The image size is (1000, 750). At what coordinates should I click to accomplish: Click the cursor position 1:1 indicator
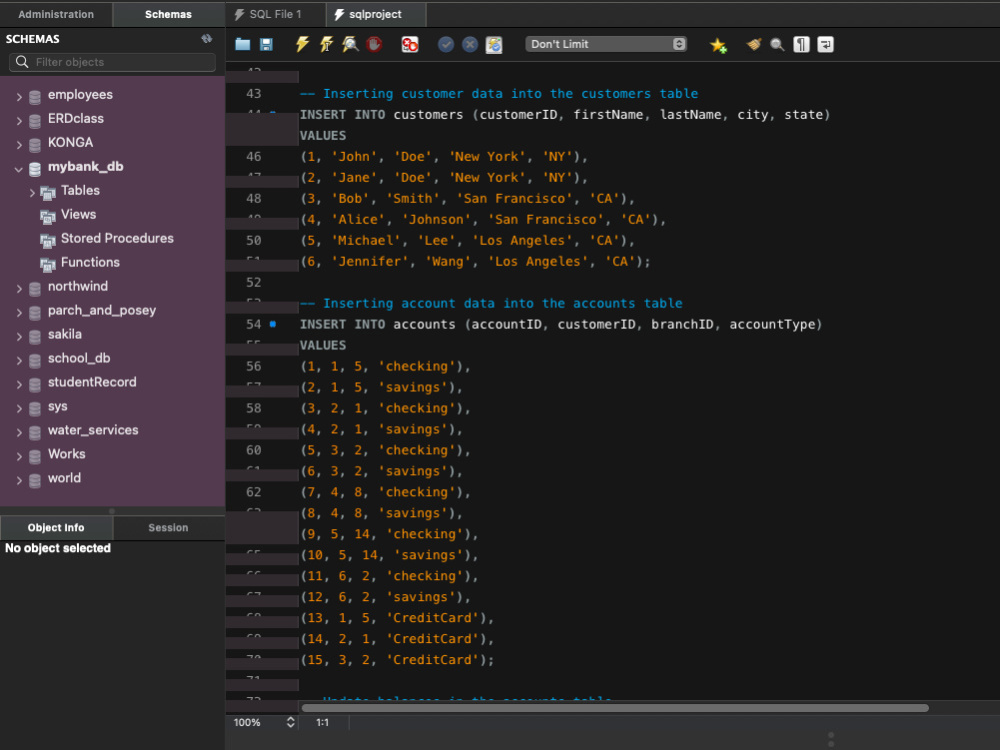tap(323, 723)
